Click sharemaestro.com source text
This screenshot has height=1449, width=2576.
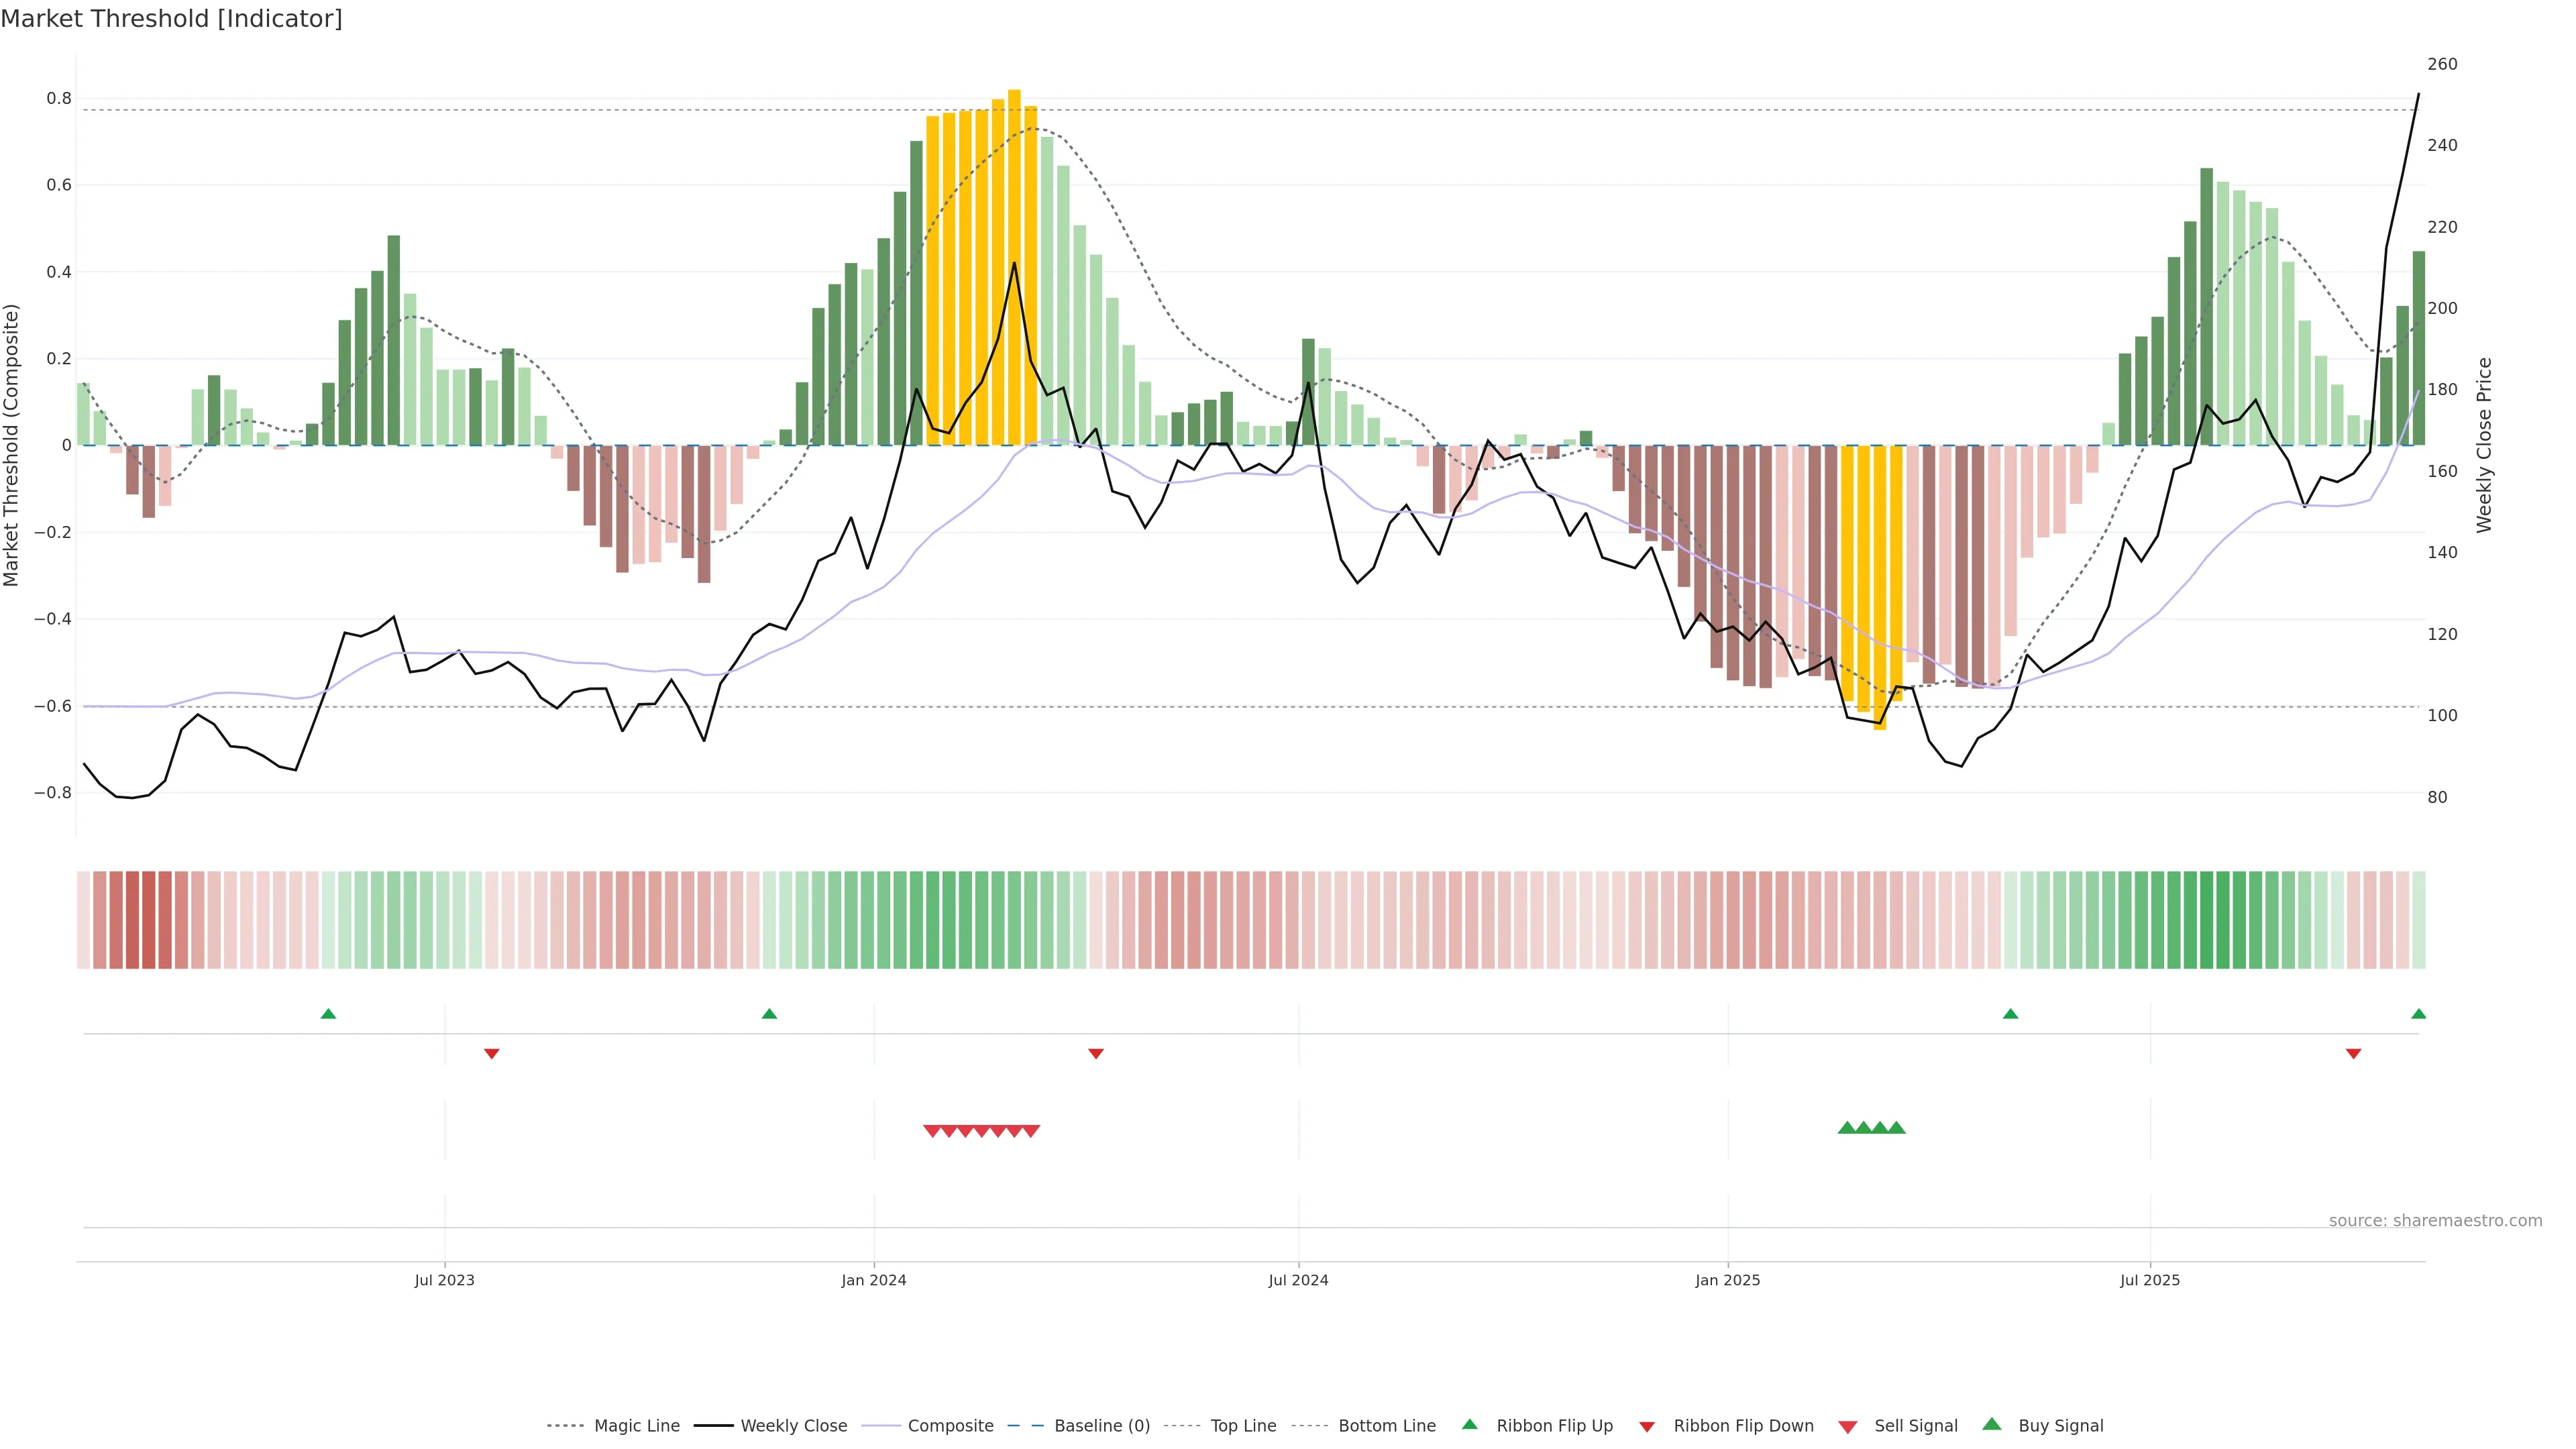pyautogui.click(x=2435, y=1221)
